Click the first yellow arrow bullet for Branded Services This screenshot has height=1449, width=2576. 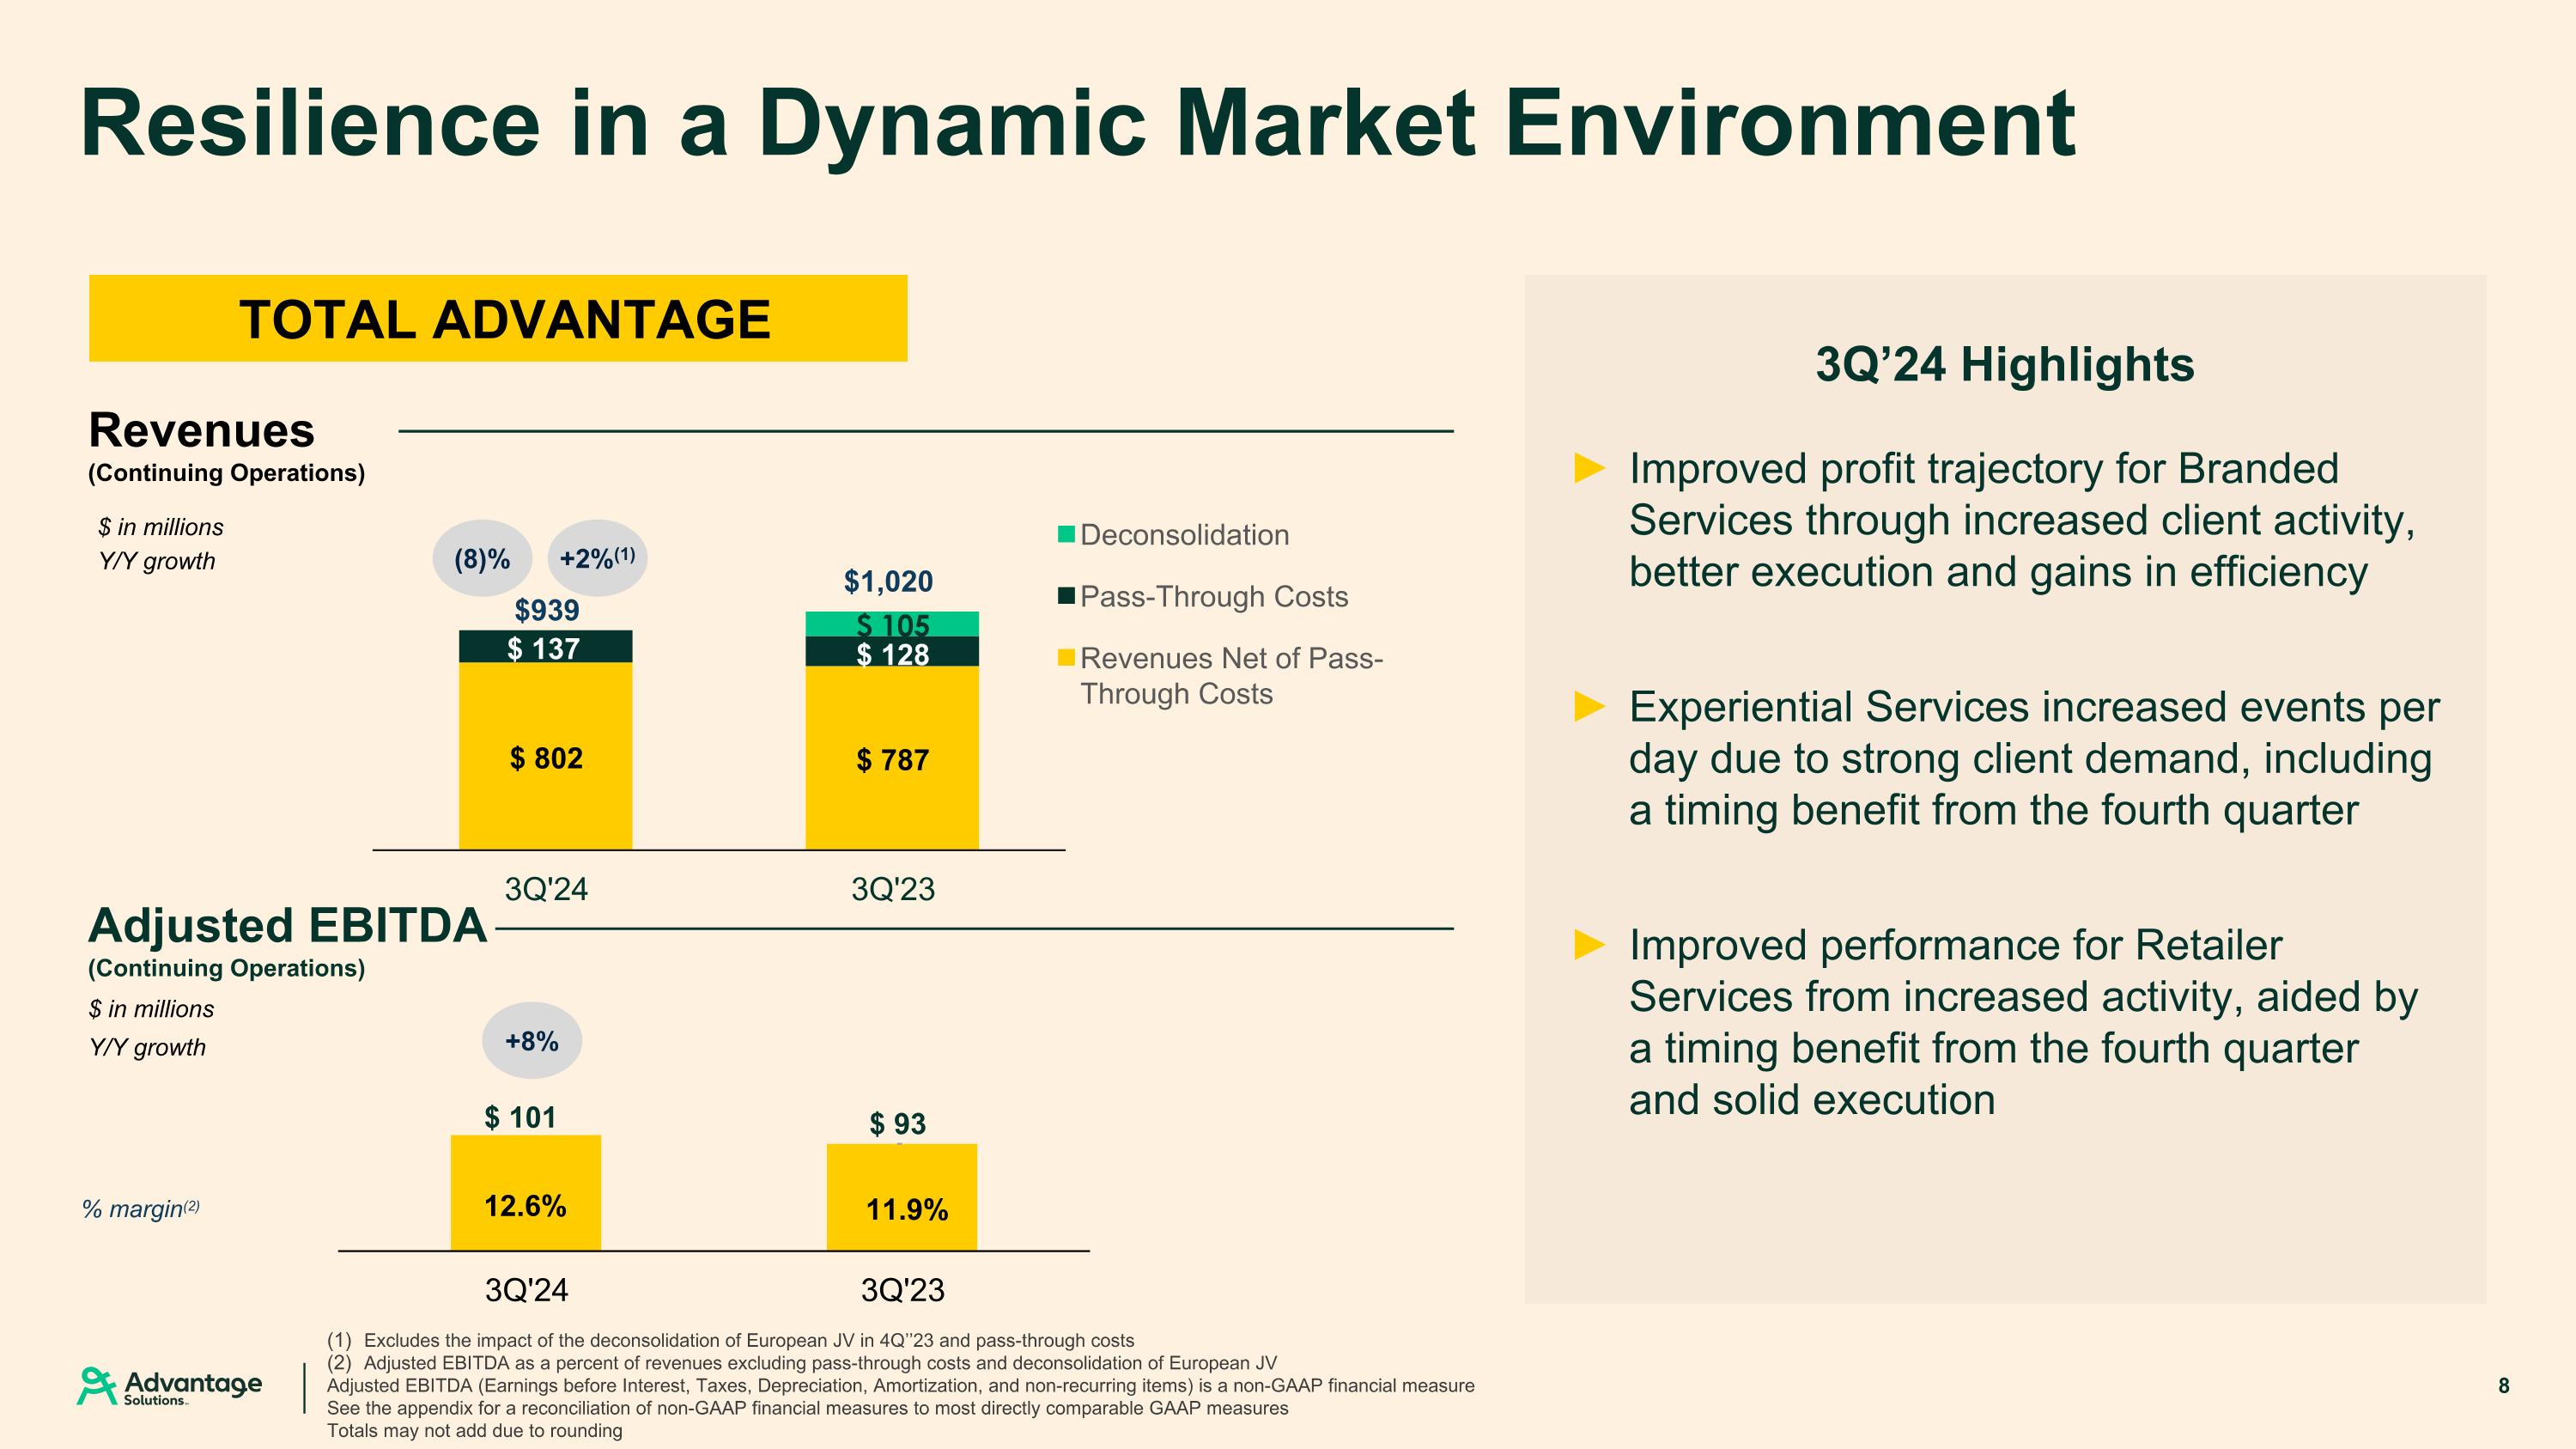[1589, 468]
